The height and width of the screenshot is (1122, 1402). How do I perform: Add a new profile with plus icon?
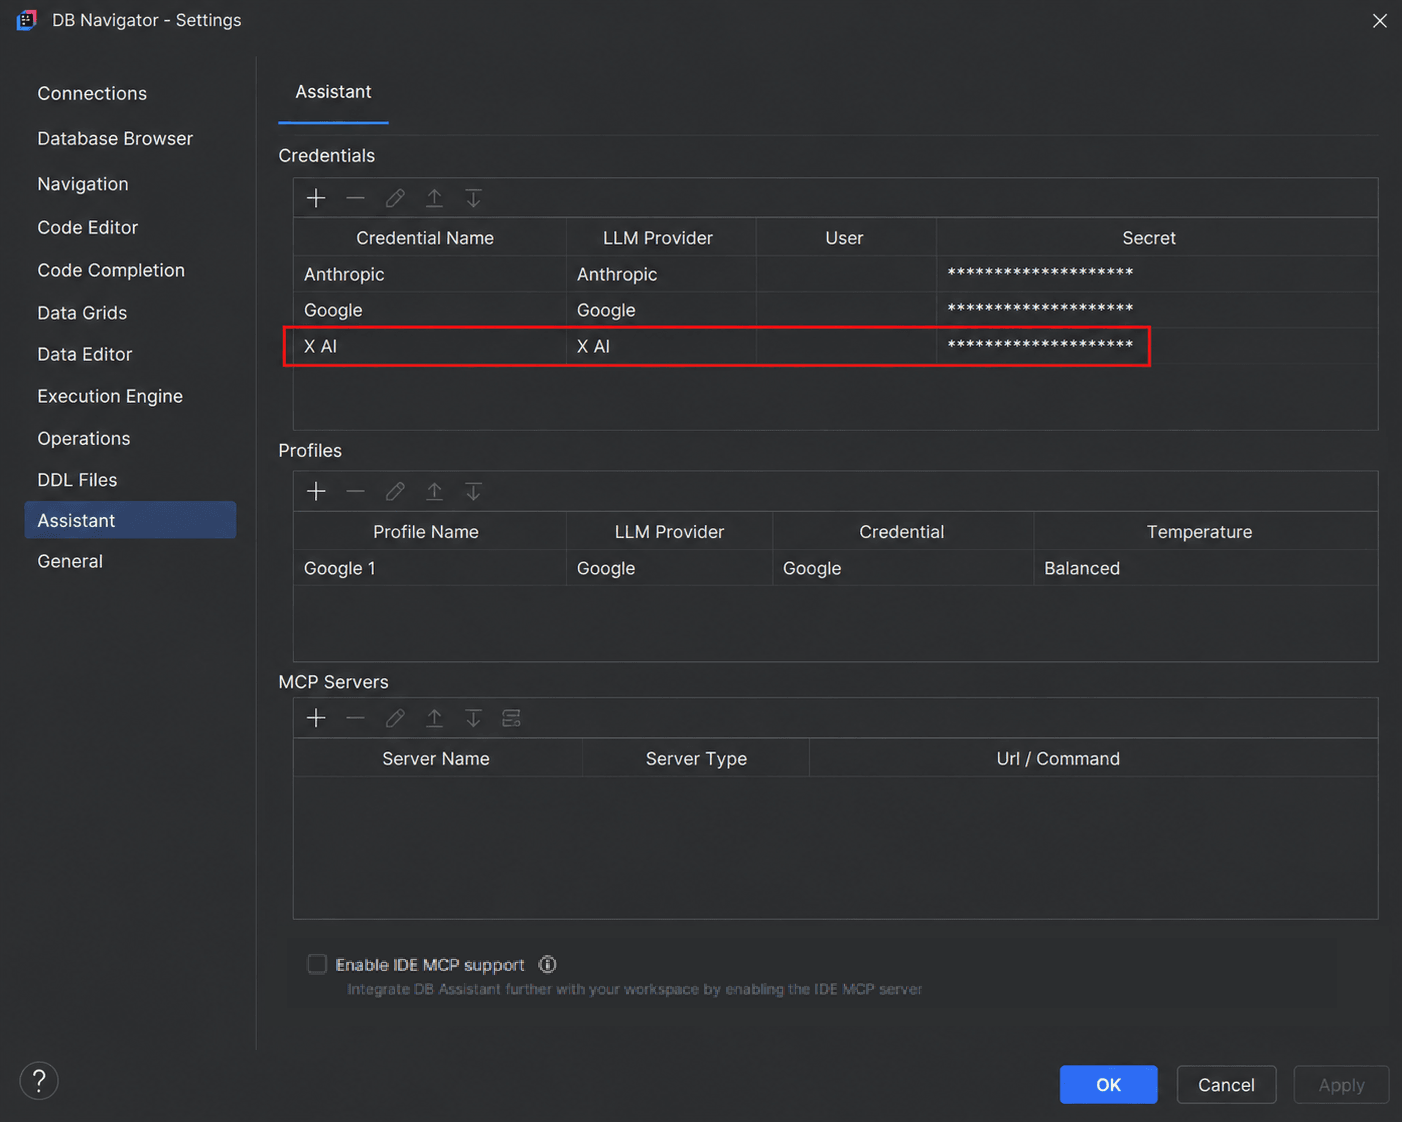tap(316, 491)
